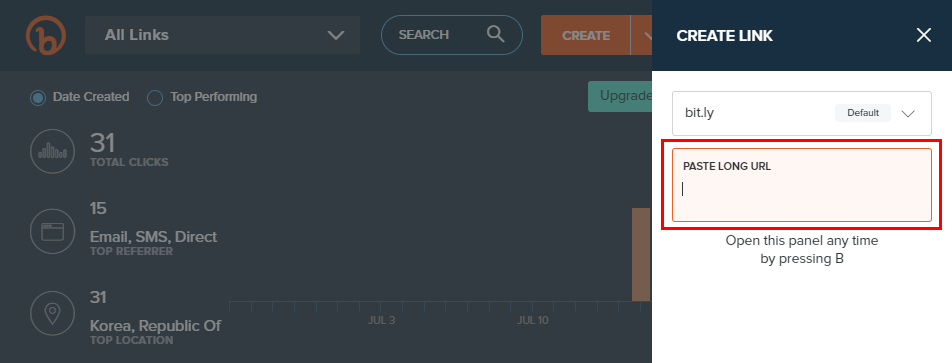Image resolution: width=952 pixels, height=363 pixels.
Task: Open the bit.ly domain dropdown
Action: pos(801,113)
